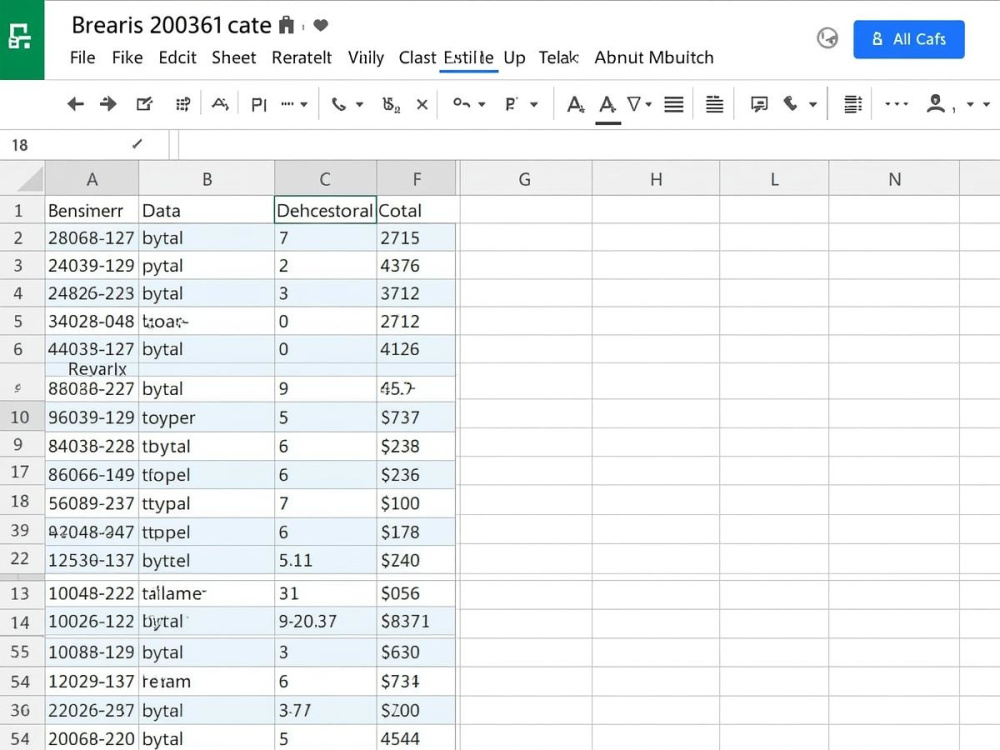This screenshot has height=750, width=1000.
Task: Click the X clear icon in toolbar
Action: point(422,105)
